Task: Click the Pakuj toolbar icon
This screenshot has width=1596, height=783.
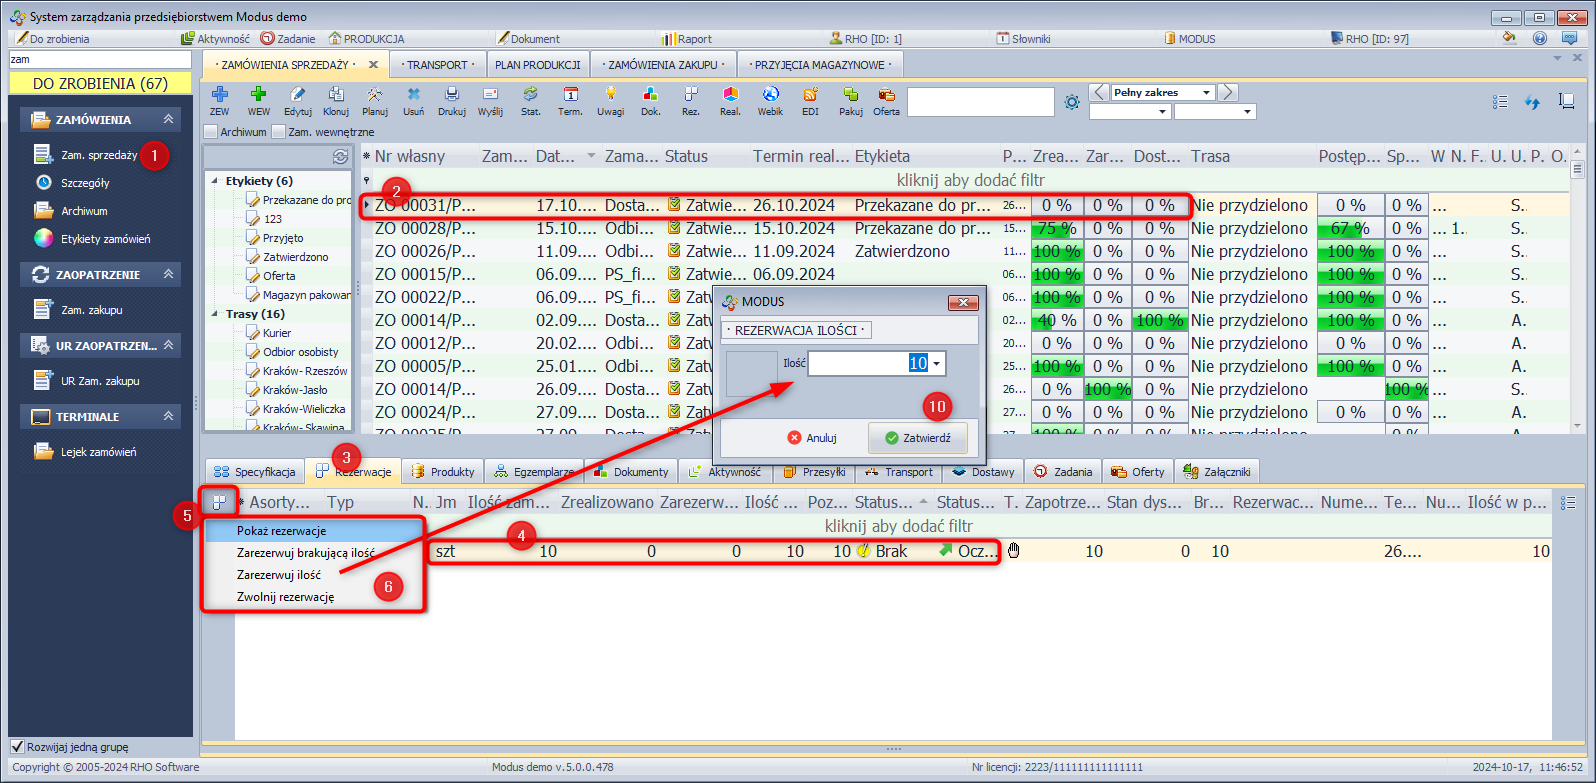Action: coord(850,95)
